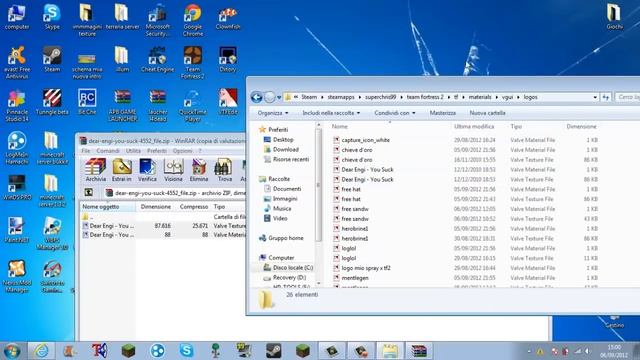The image size is (640, 360).
Task: Open Steam from the taskbar
Action: pyautogui.click(x=273, y=351)
